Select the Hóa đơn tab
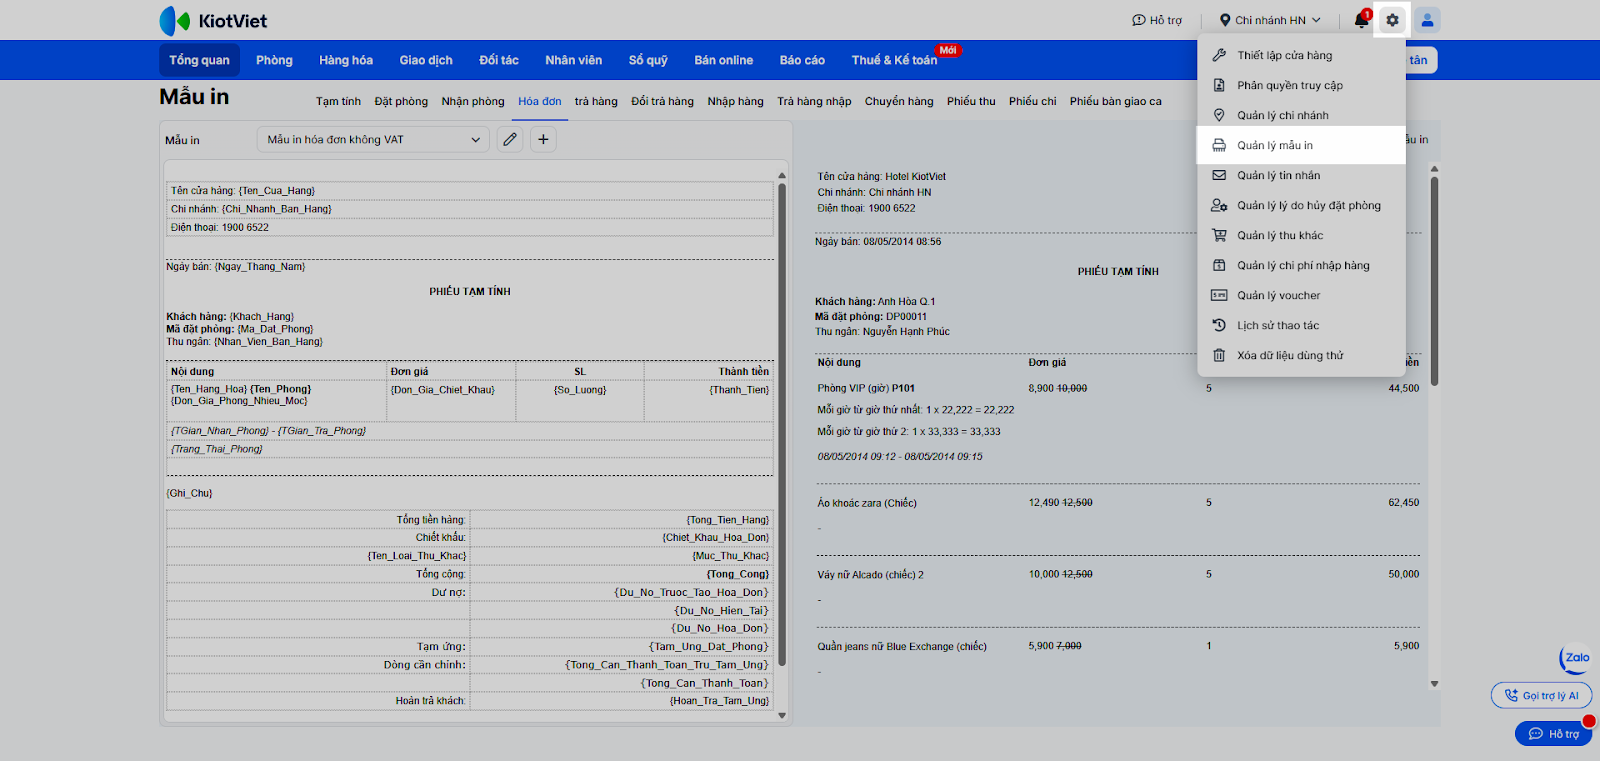 click(540, 101)
